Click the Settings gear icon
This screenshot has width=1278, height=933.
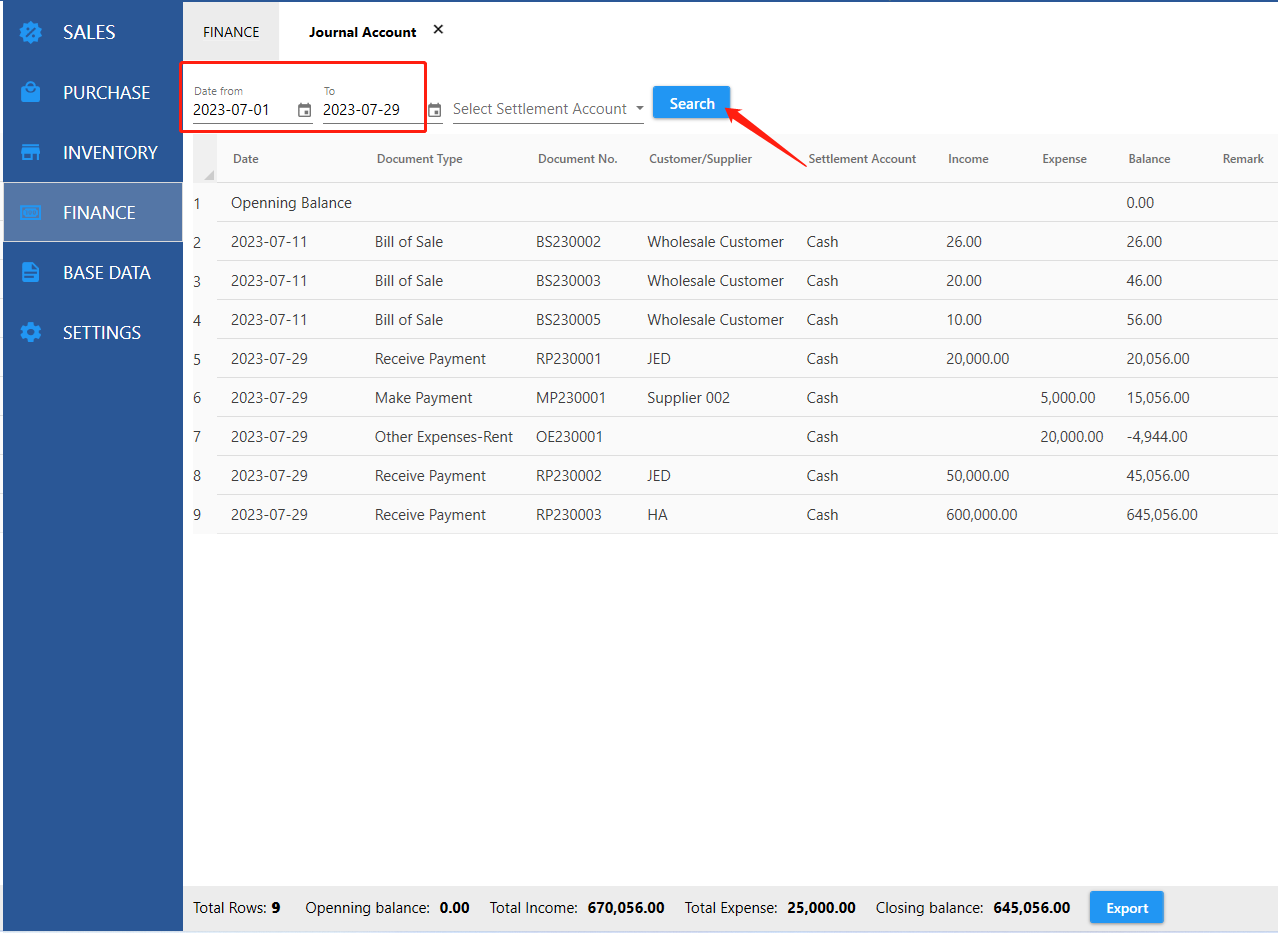coord(31,332)
